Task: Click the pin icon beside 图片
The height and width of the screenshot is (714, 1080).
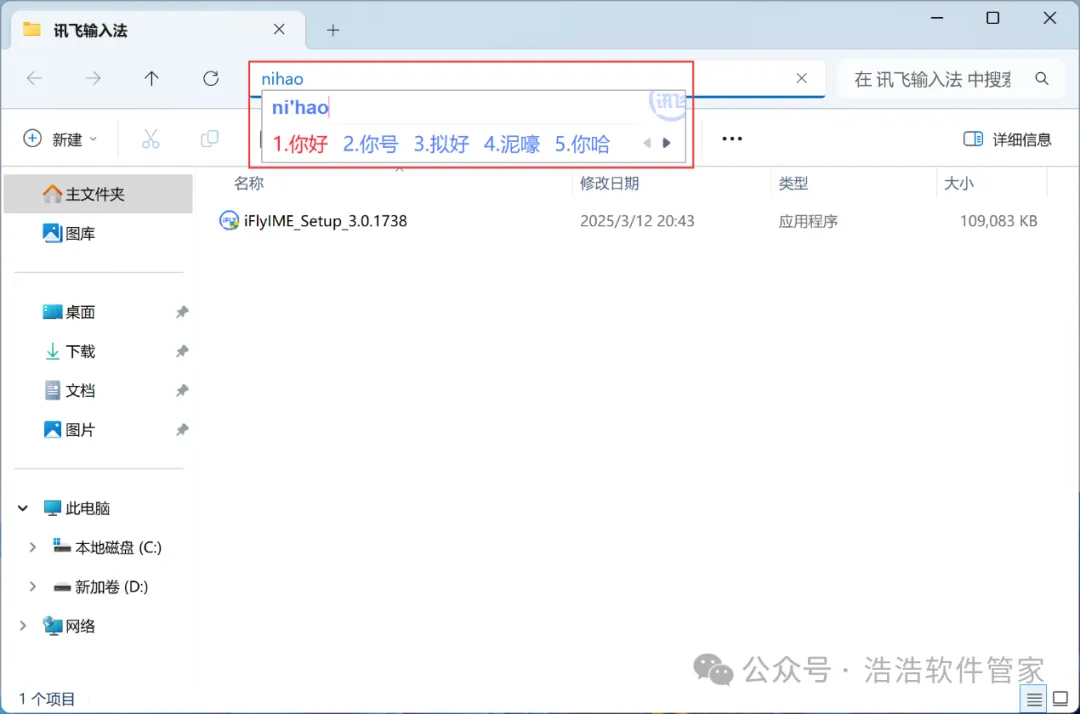Action: pyautogui.click(x=182, y=430)
